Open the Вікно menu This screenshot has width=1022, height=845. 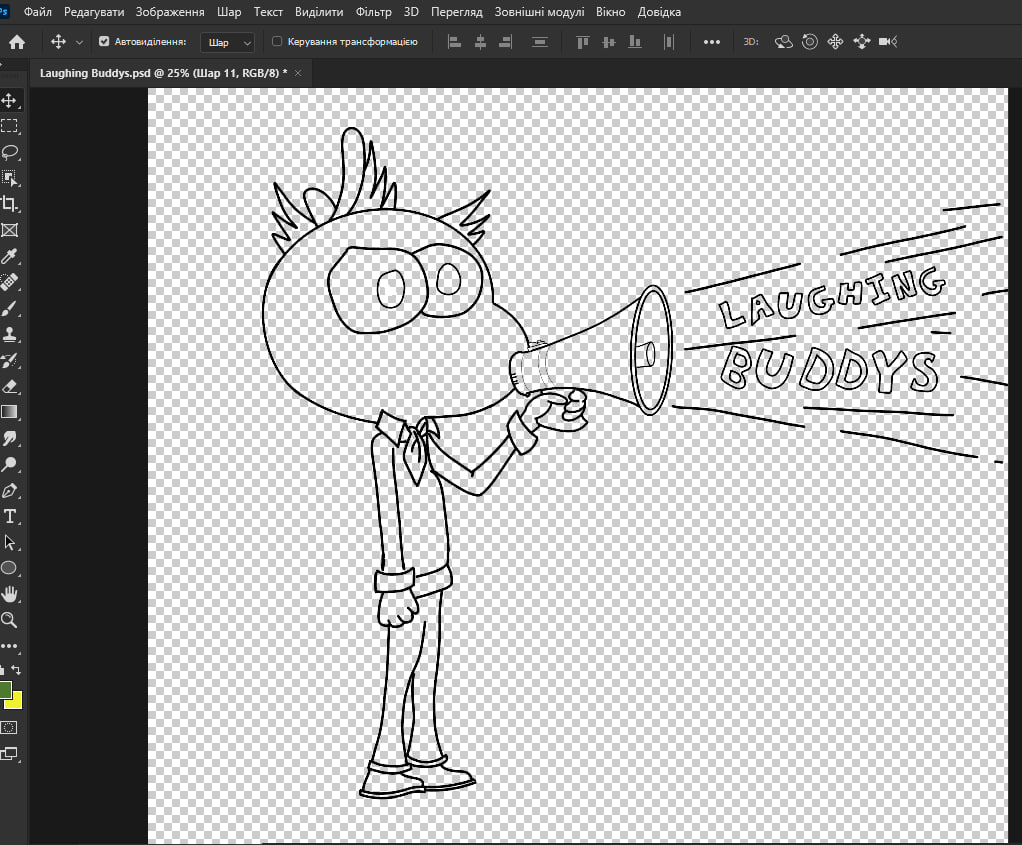coord(611,12)
